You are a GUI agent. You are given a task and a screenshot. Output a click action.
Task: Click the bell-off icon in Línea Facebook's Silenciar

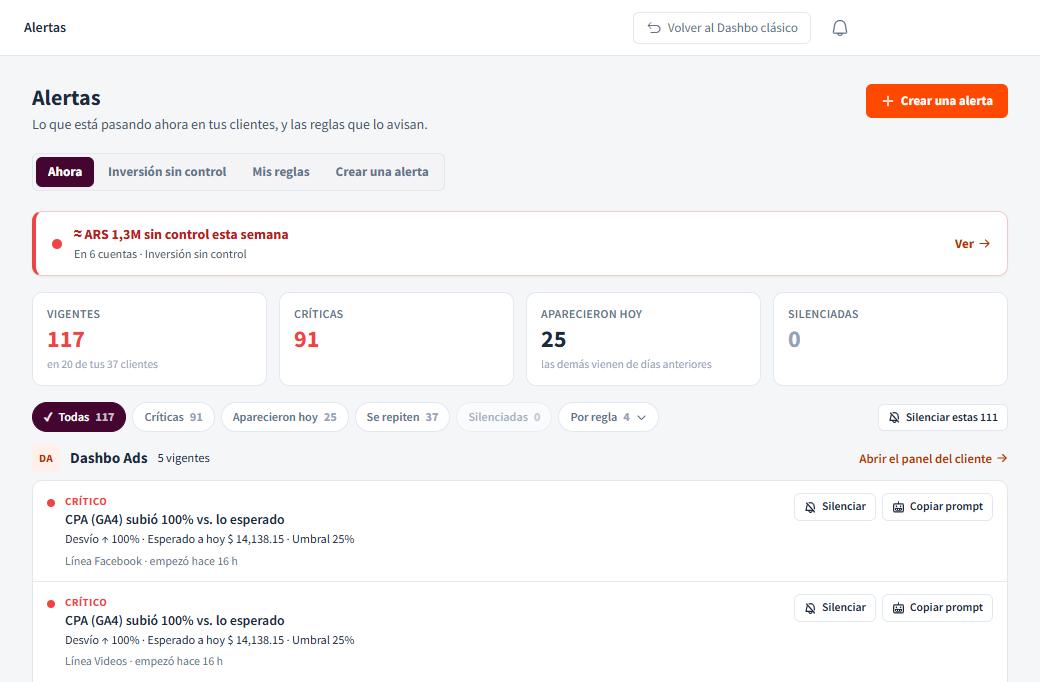[x=810, y=507]
